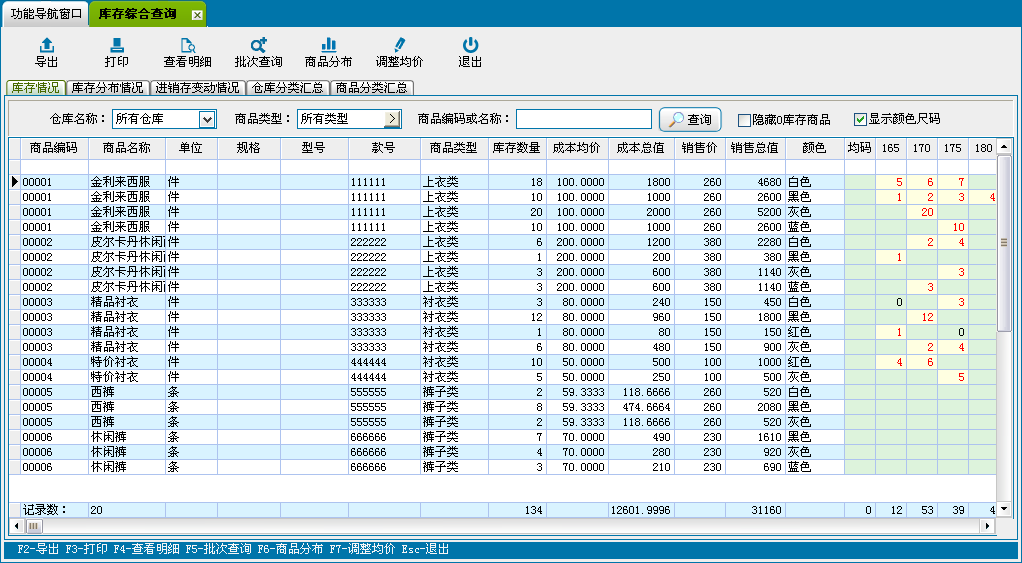Click 西裤 name in the 黑色 row
The width and height of the screenshot is (1022, 563).
click(x=102, y=407)
